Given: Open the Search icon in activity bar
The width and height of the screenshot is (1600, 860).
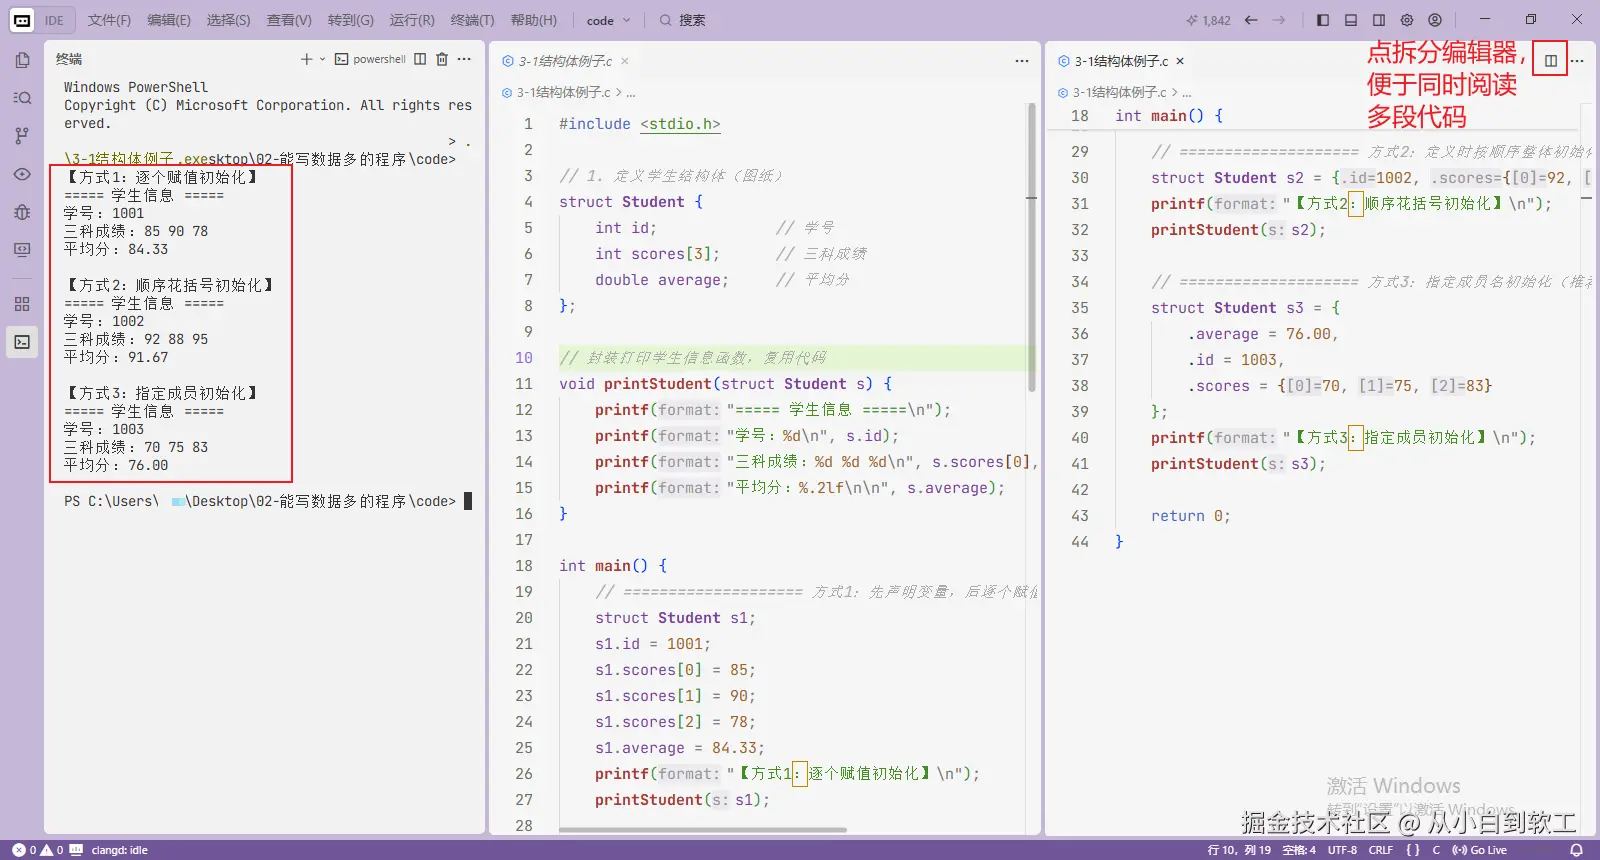Looking at the screenshot, I should coord(22,98).
